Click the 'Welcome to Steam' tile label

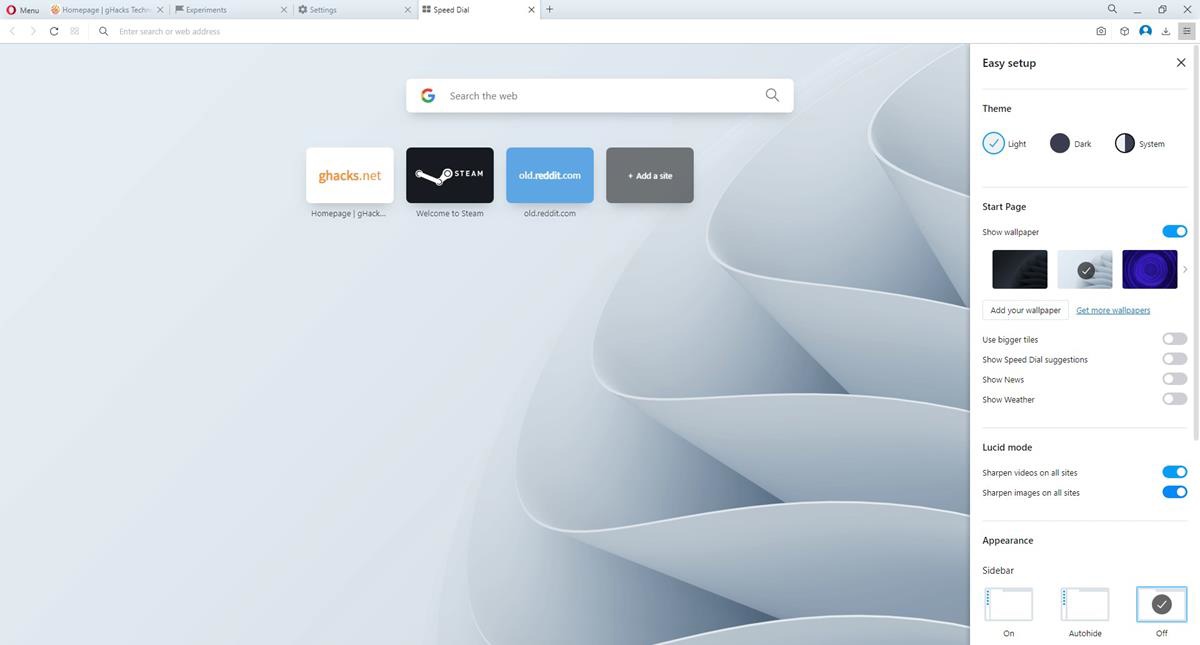pos(450,213)
